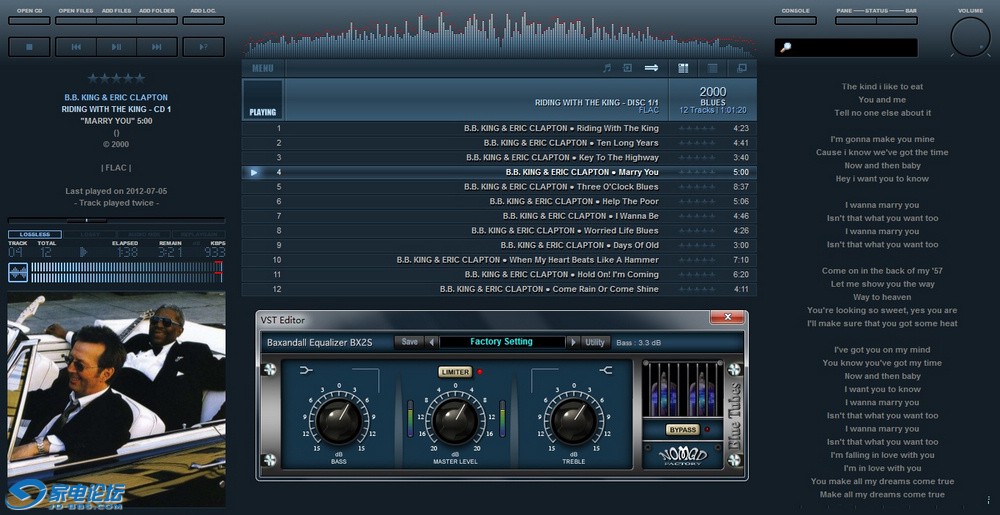The height and width of the screenshot is (515, 1000).
Task: Click the play indicator arrow on track 4
Action: 254,172
